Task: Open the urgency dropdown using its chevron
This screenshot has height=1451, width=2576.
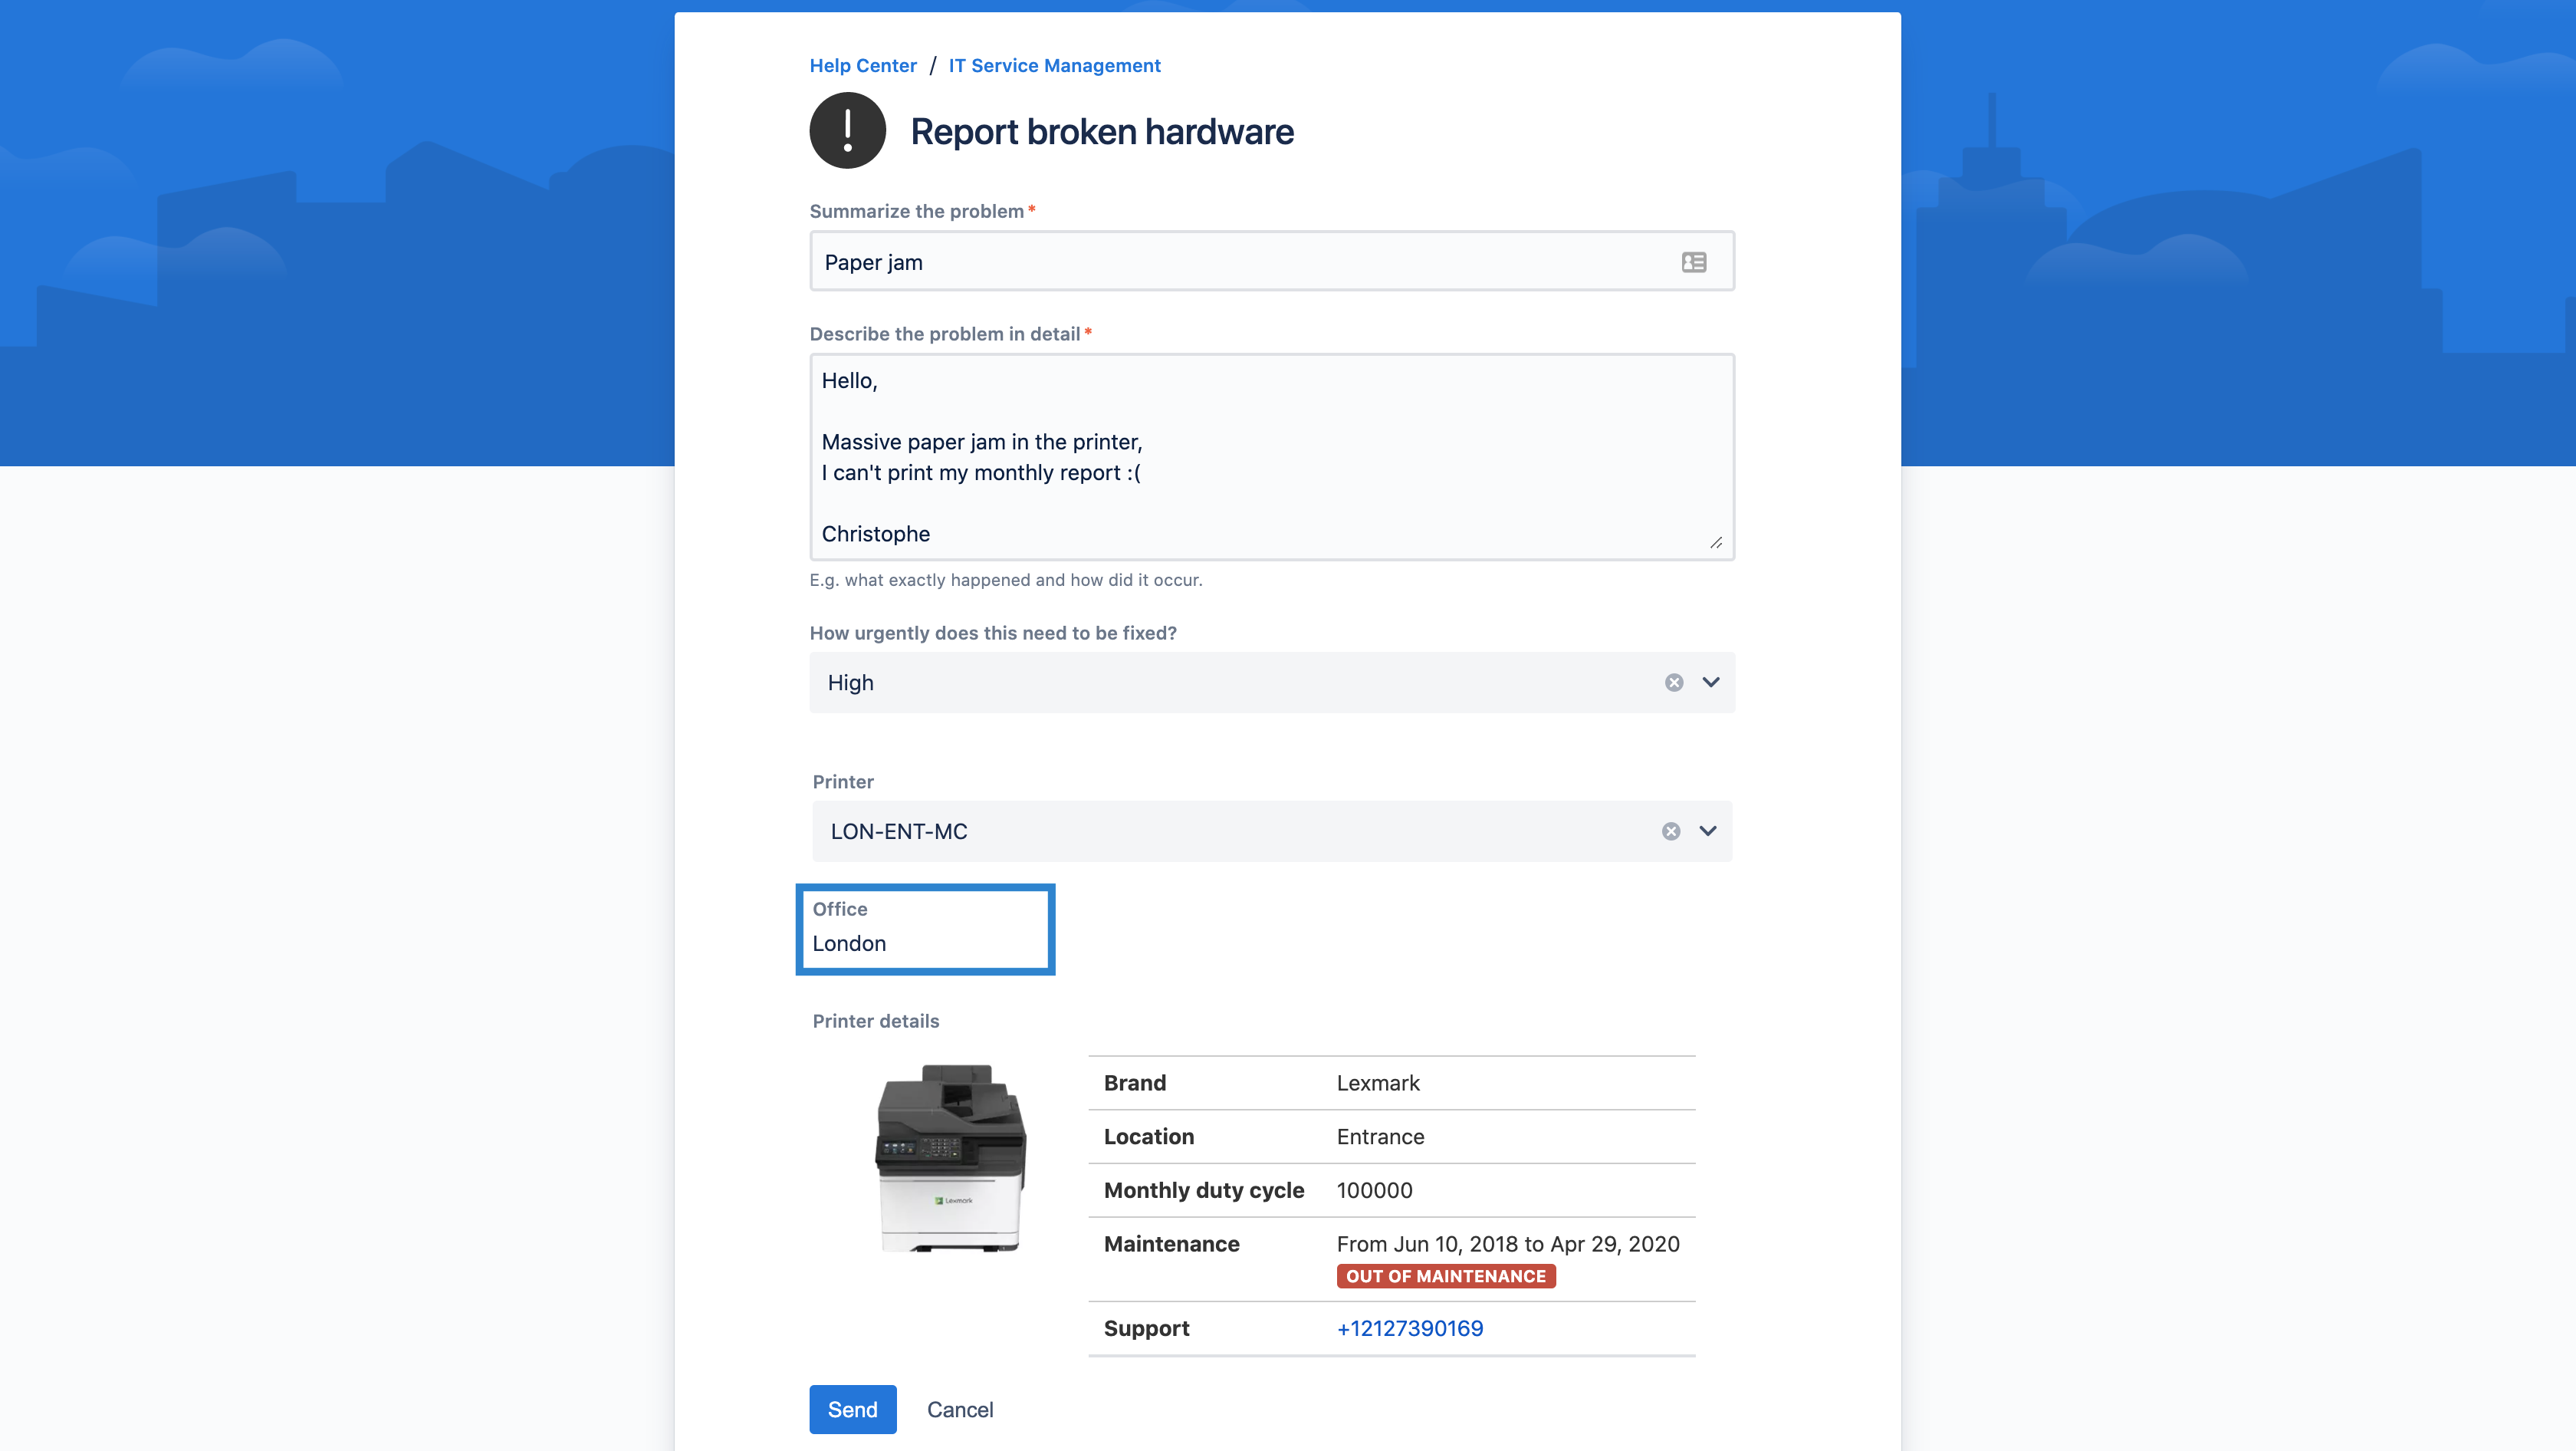Action: 1710,682
